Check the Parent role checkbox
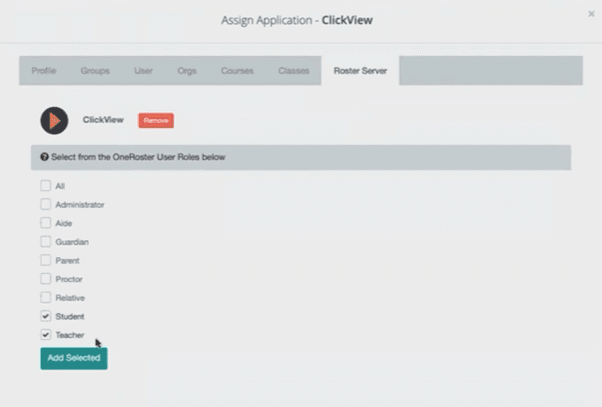 (x=45, y=260)
